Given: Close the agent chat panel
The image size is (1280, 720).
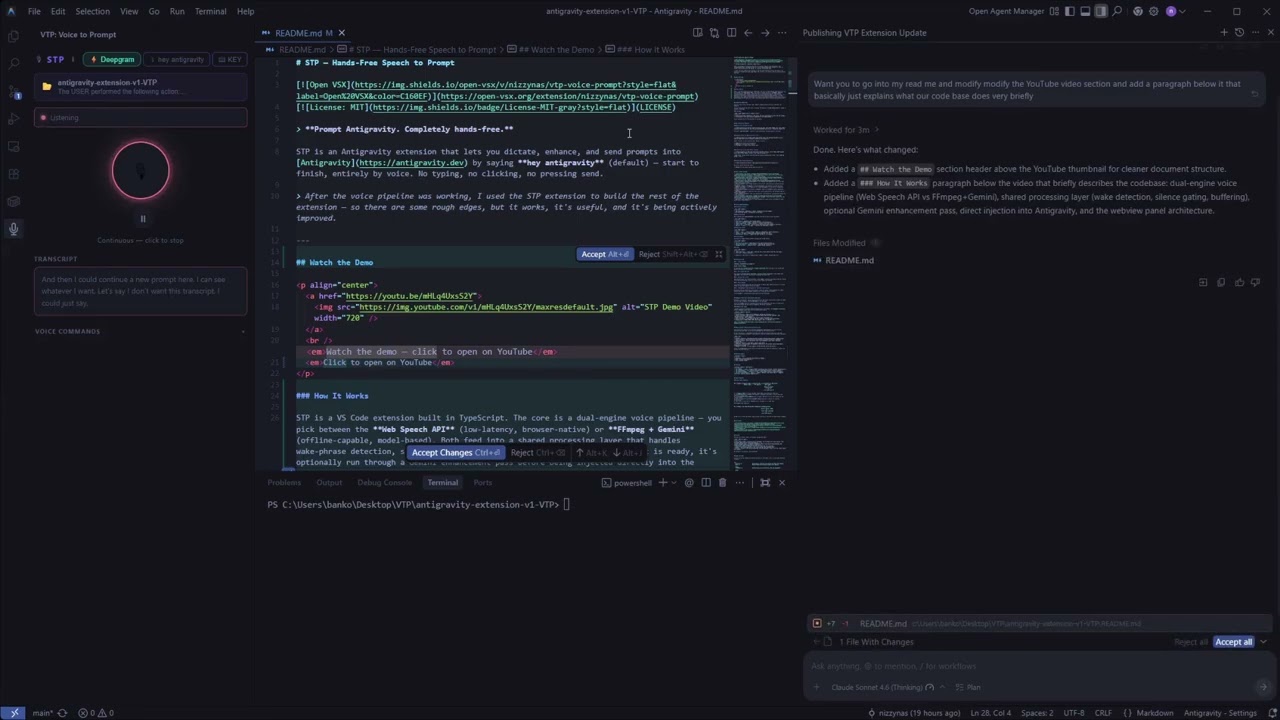Looking at the screenshot, I should pos(1270,33).
